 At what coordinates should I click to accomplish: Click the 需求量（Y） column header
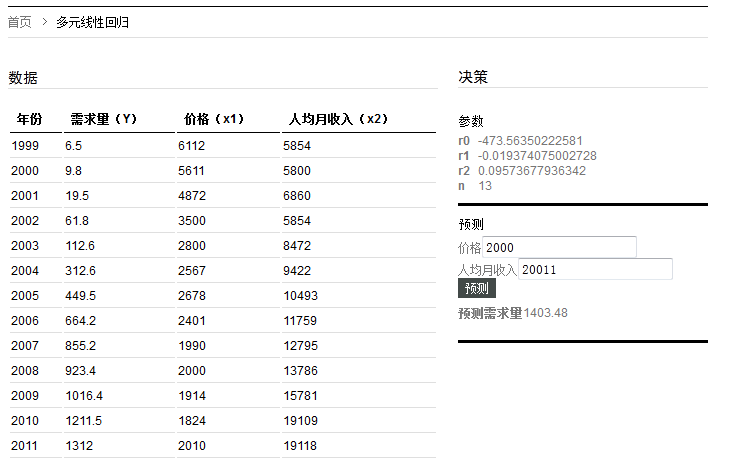(x=104, y=120)
